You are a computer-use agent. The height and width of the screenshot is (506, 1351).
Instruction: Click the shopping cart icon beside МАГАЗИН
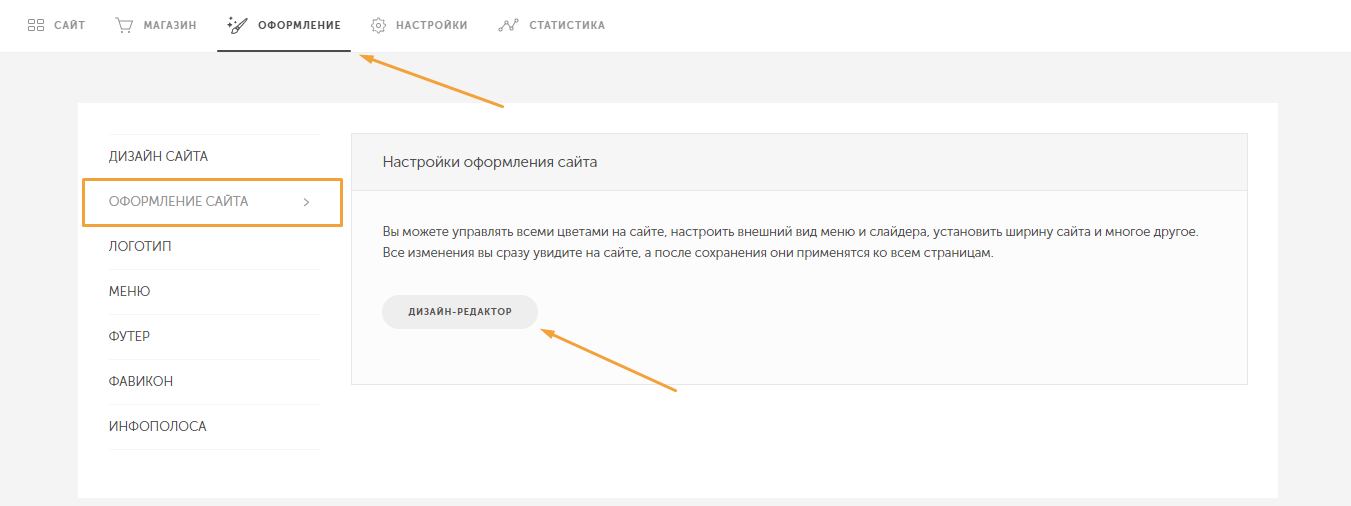click(125, 25)
